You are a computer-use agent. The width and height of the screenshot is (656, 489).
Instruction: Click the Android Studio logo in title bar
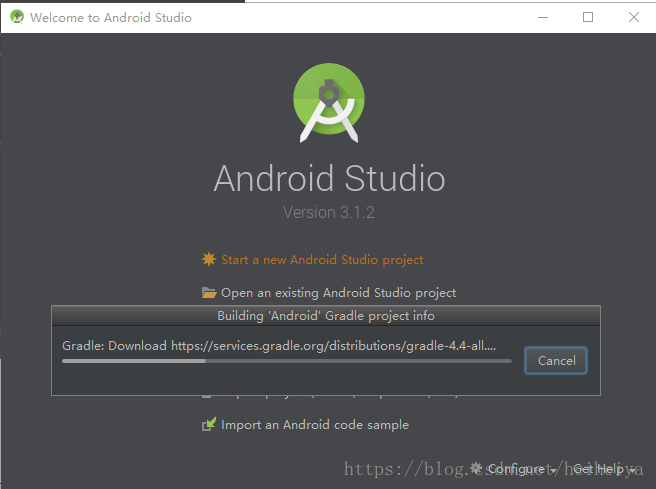(x=17, y=17)
